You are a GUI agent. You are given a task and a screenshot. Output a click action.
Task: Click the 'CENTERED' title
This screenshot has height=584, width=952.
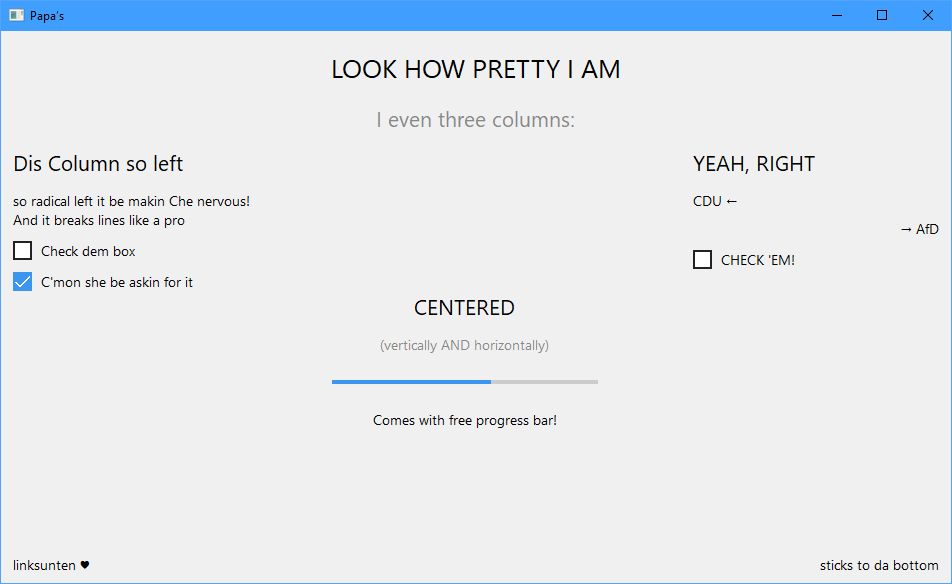tap(464, 308)
